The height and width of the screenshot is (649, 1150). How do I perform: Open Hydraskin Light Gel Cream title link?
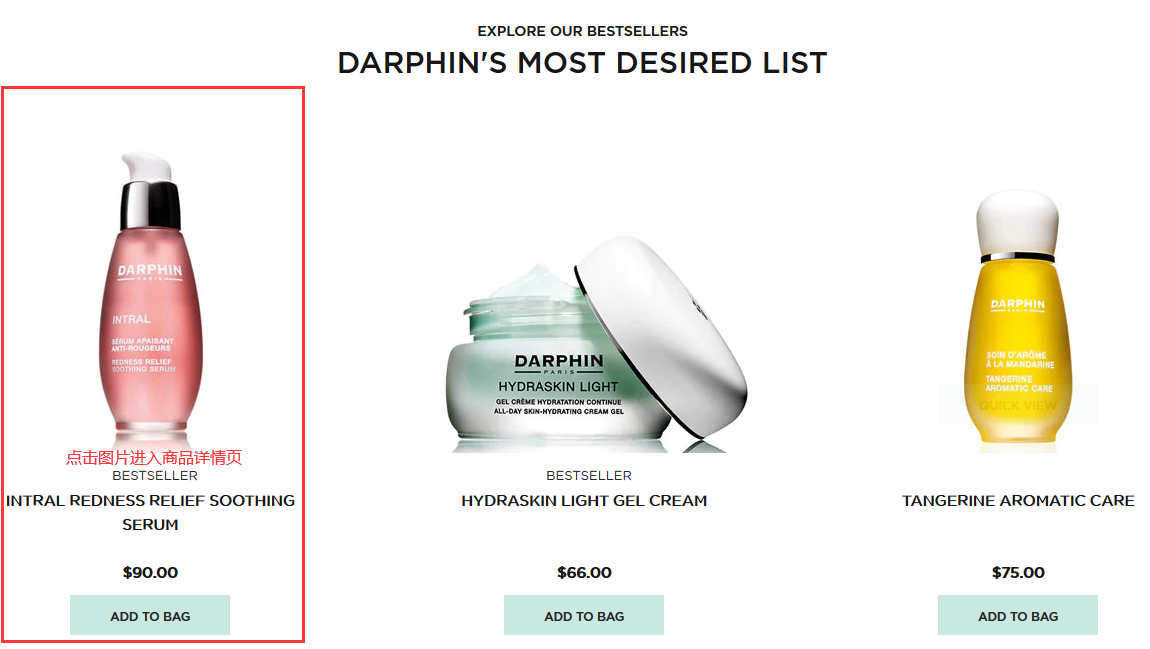coord(584,501)
